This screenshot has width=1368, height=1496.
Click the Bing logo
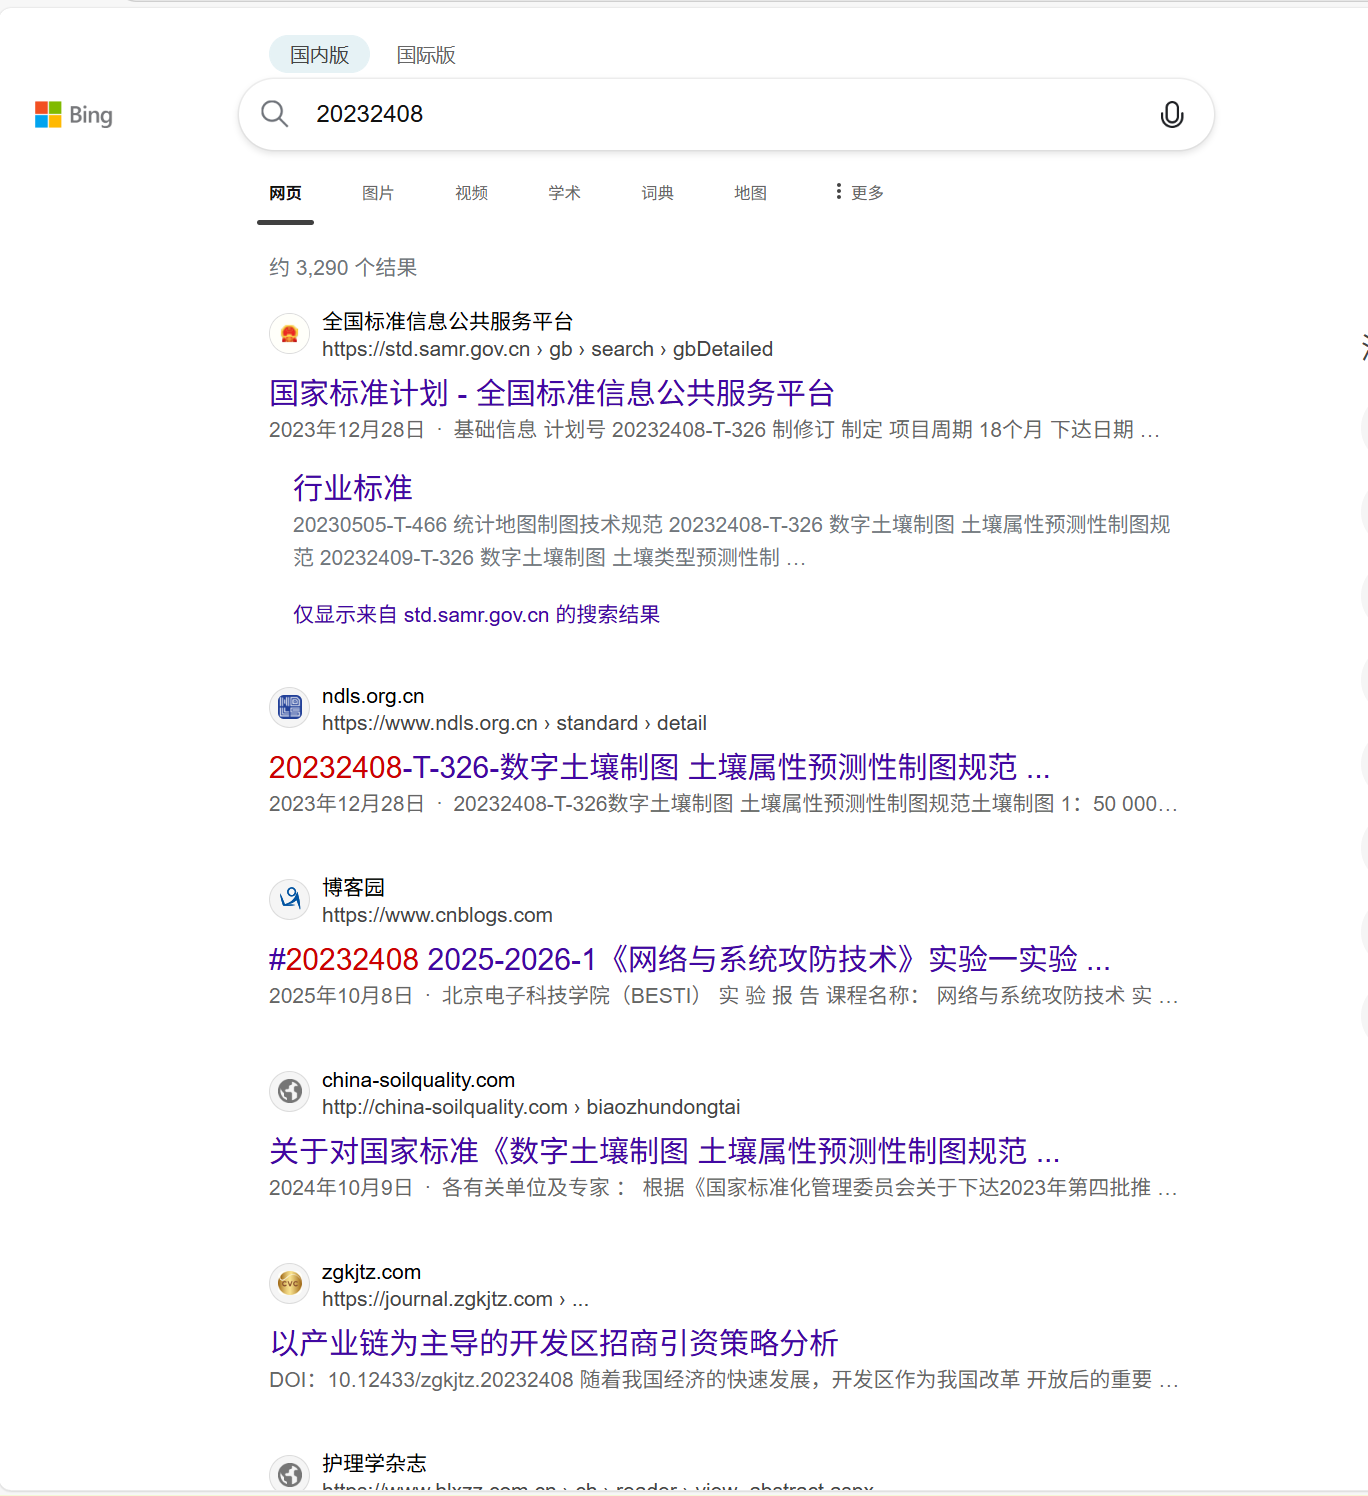pyautogui.click(x=74, y=115)
